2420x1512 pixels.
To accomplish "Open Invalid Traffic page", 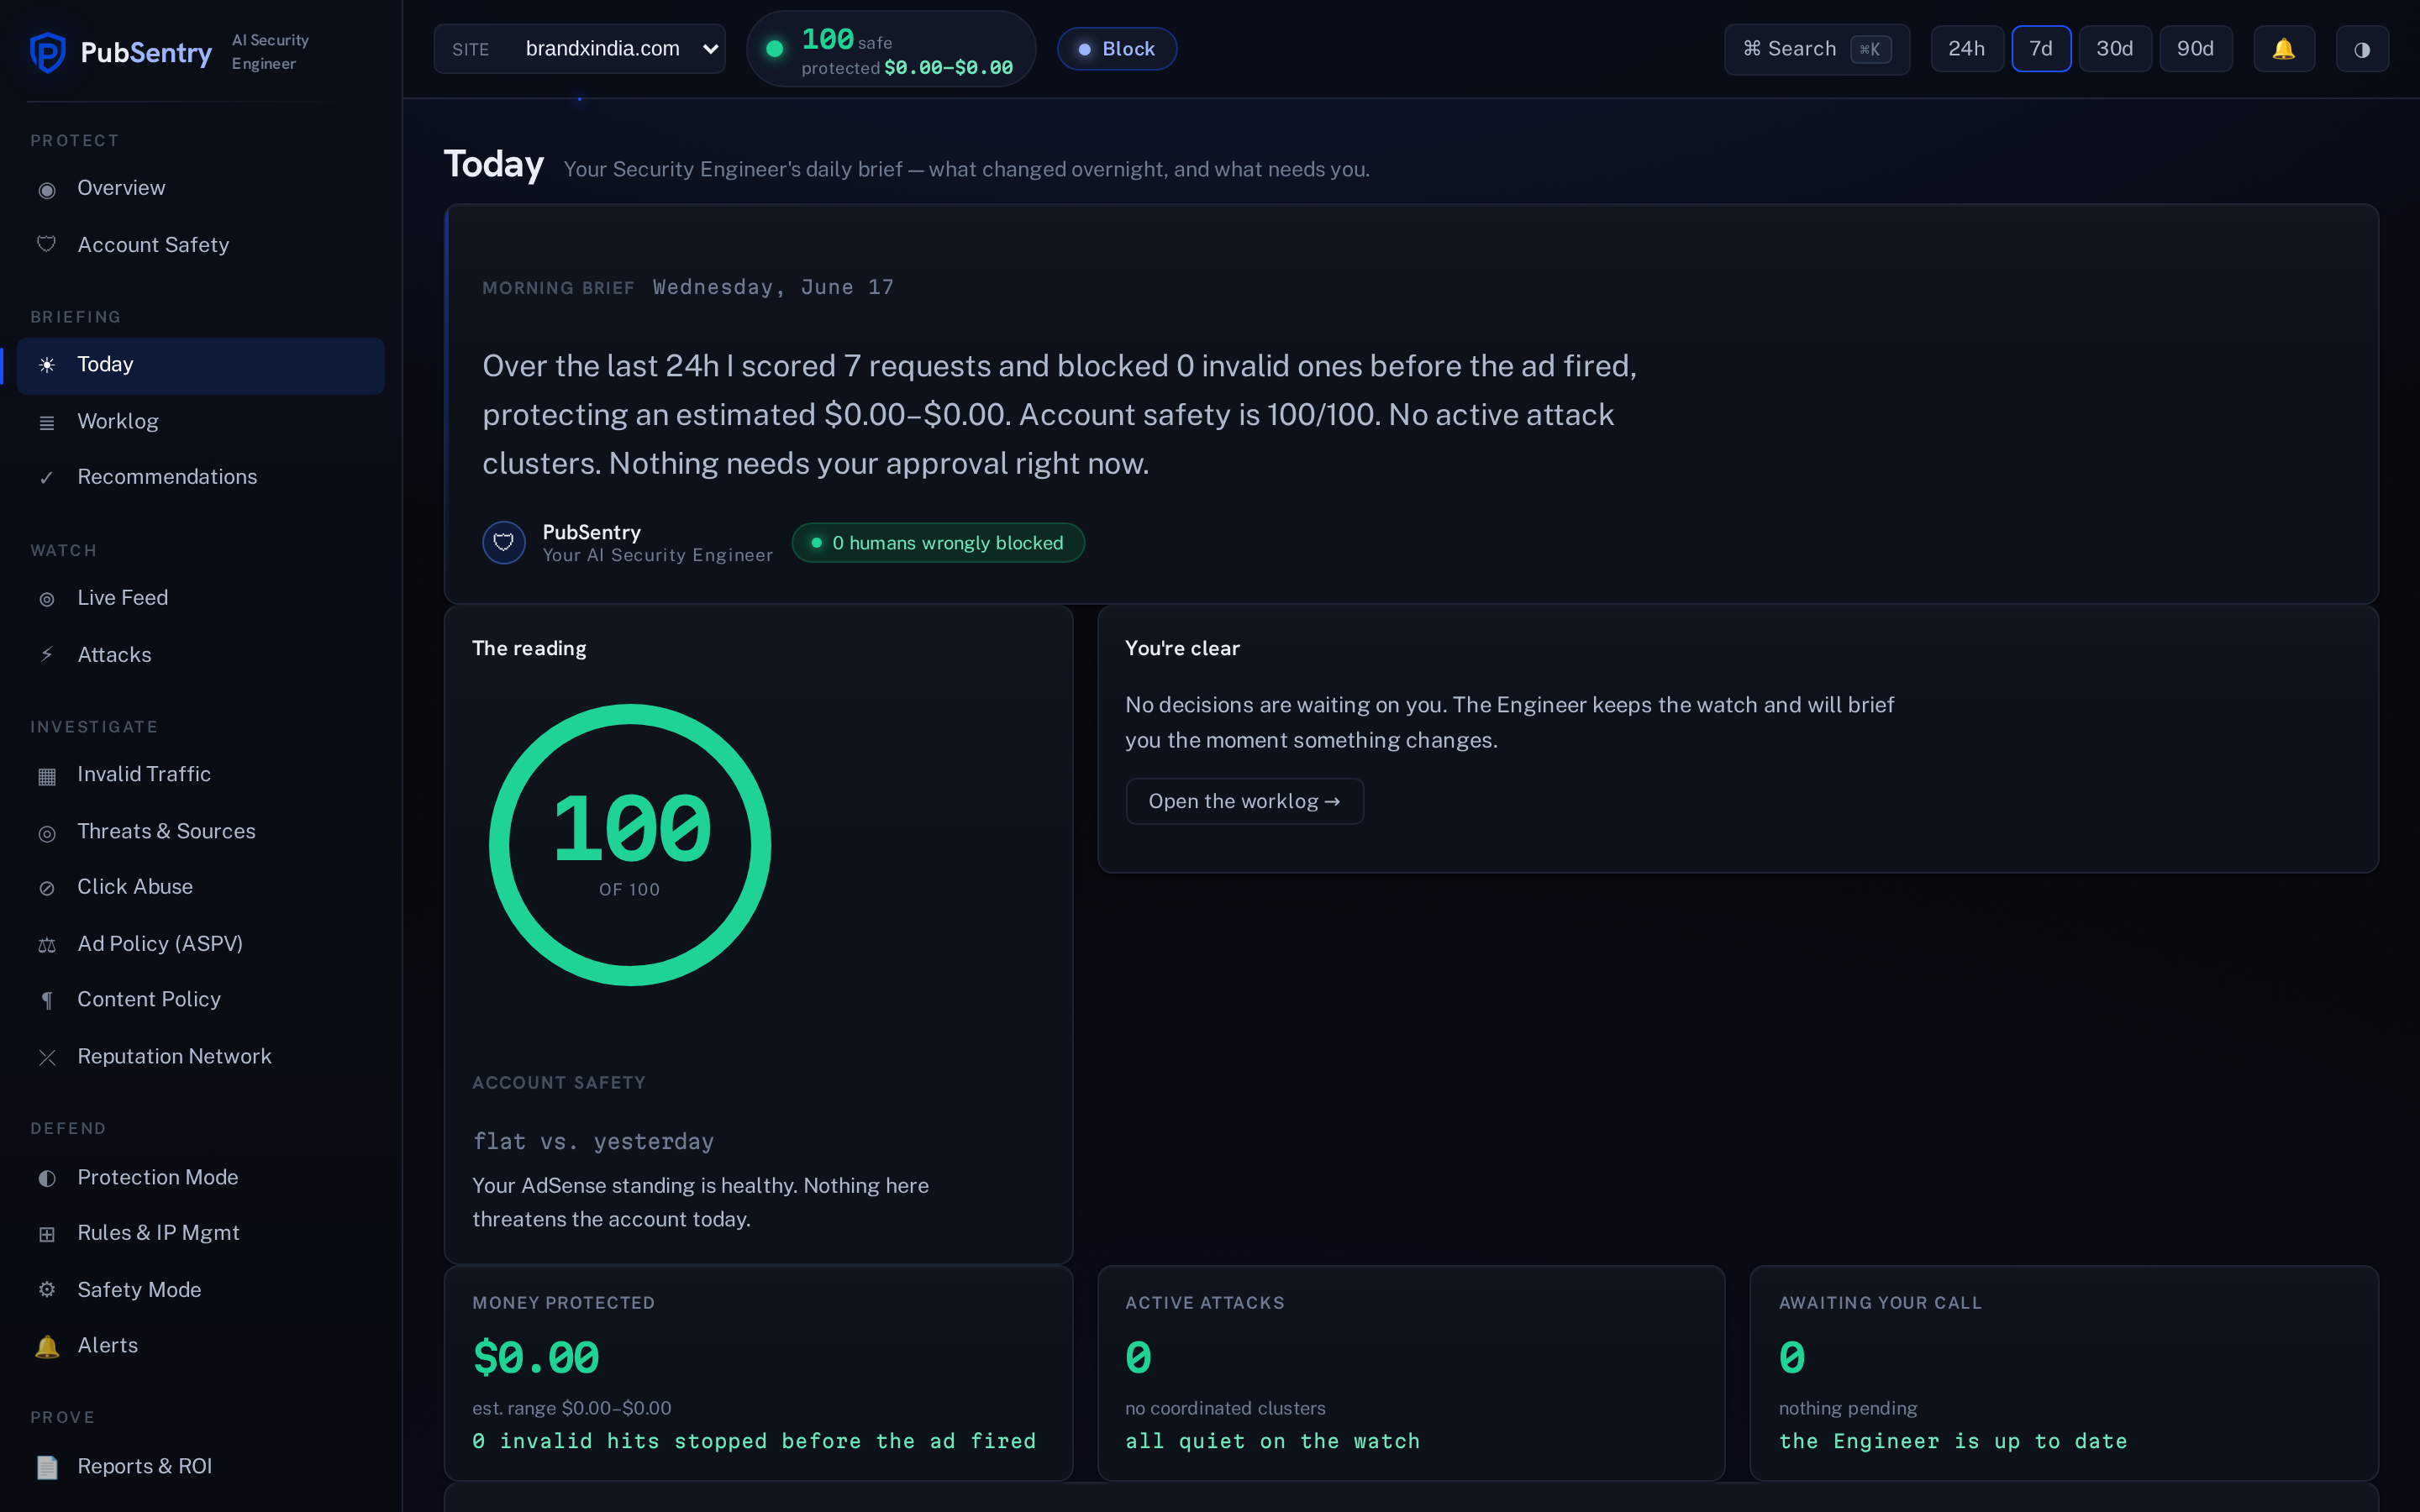I will click(x=200, y=775).
